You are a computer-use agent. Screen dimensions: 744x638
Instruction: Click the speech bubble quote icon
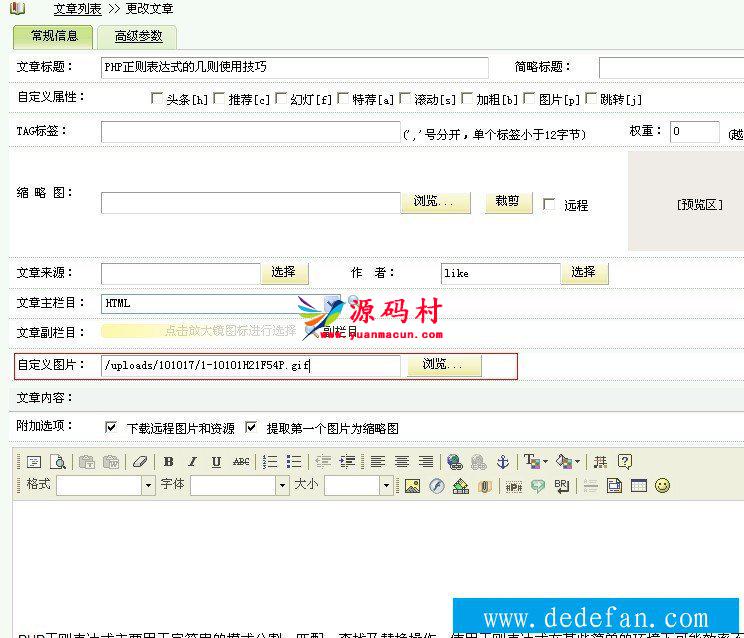pyautogui.click(x=538, y=486)
